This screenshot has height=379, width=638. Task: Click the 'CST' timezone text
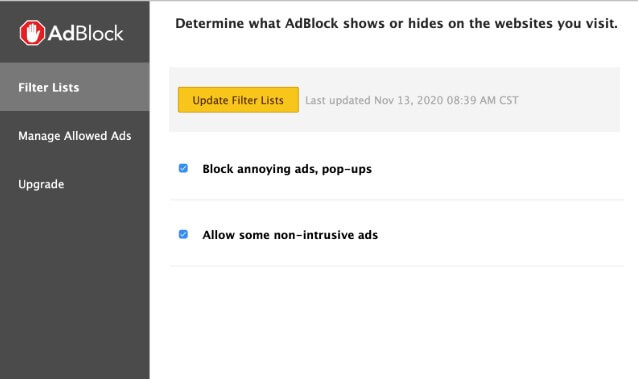tap(509, 100)
